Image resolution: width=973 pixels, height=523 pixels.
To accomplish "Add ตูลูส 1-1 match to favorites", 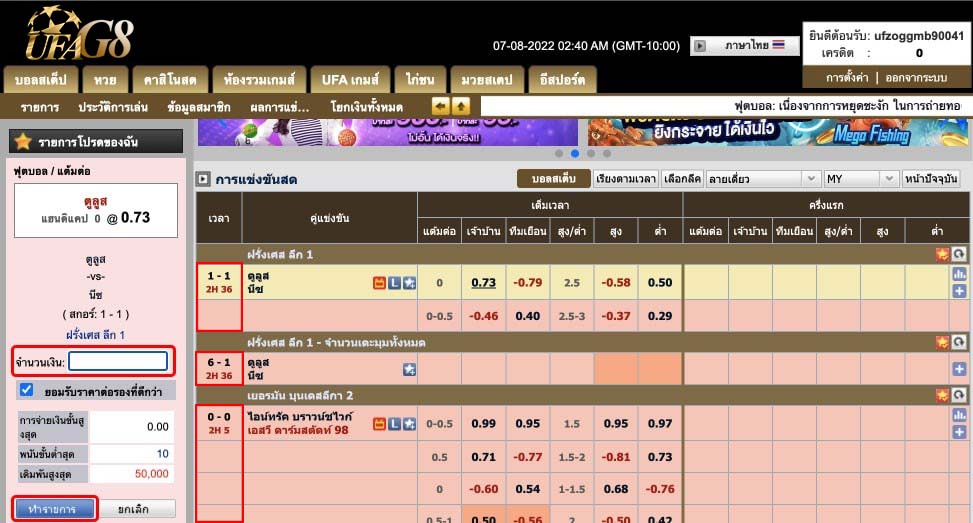I will click(409, 283).
